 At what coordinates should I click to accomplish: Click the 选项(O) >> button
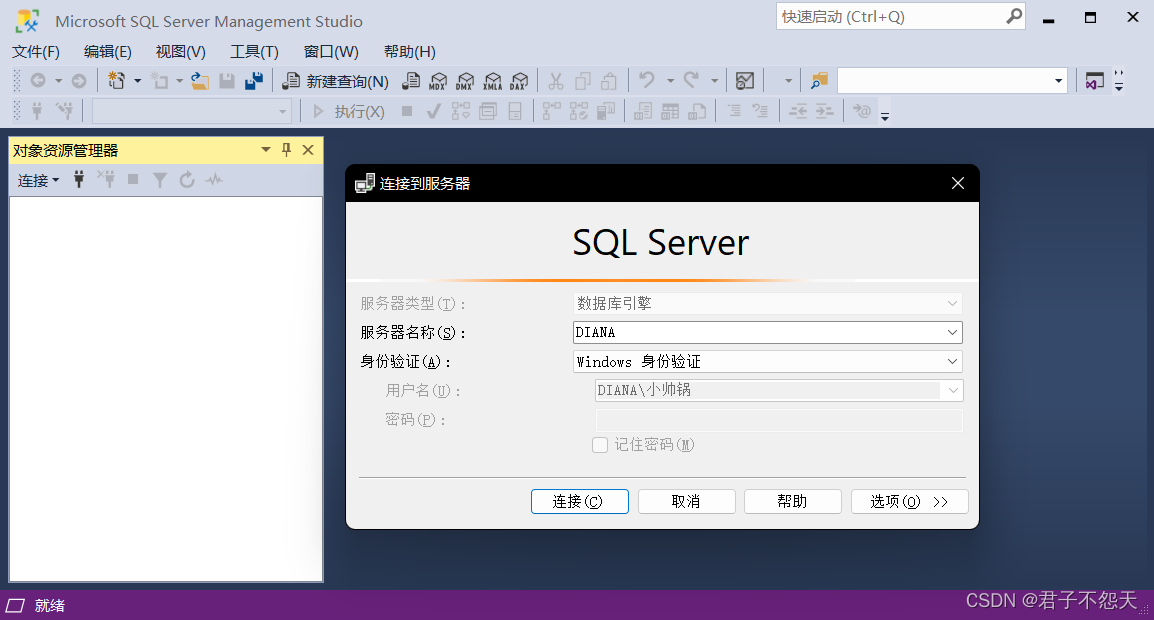pos(910,501)
